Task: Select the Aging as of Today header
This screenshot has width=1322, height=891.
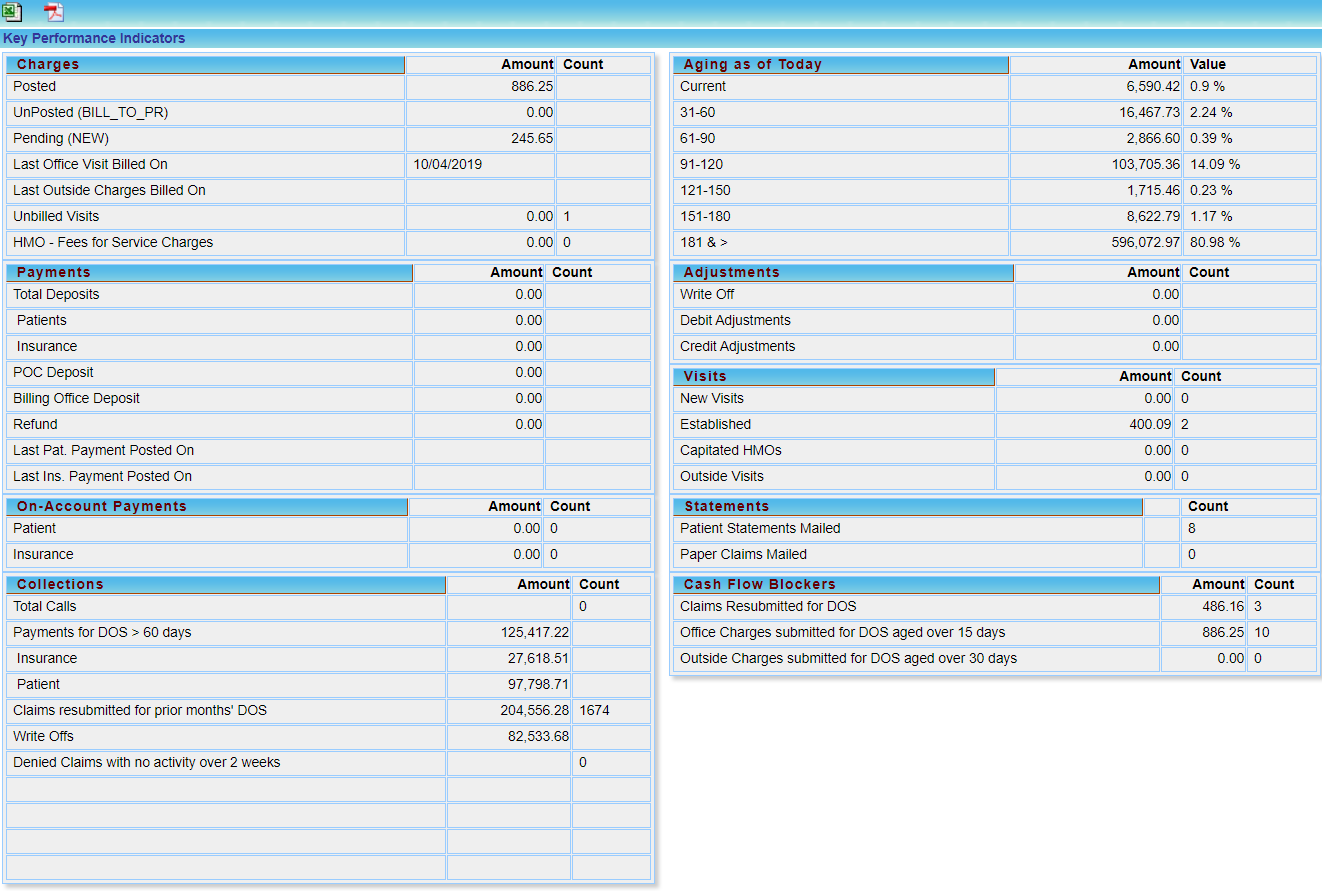Action: point(752,64)
